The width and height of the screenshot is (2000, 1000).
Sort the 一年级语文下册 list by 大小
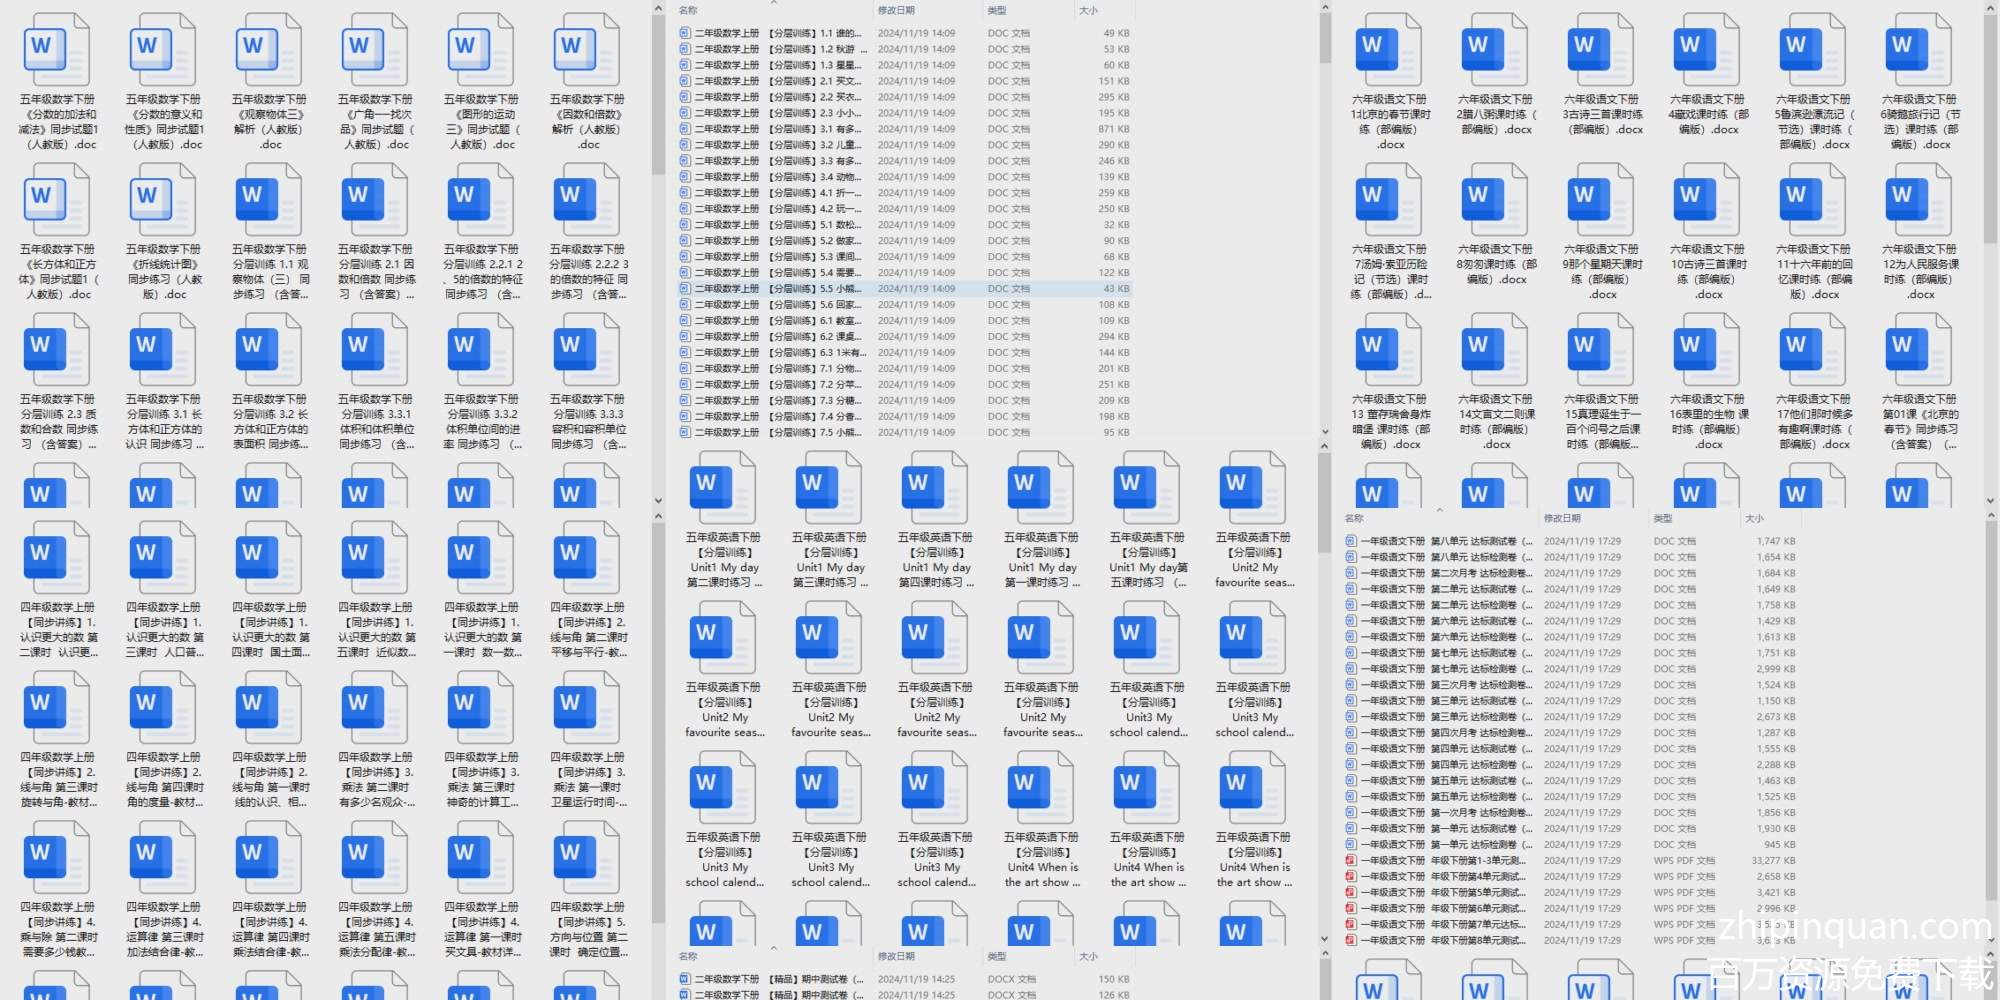1755,519
